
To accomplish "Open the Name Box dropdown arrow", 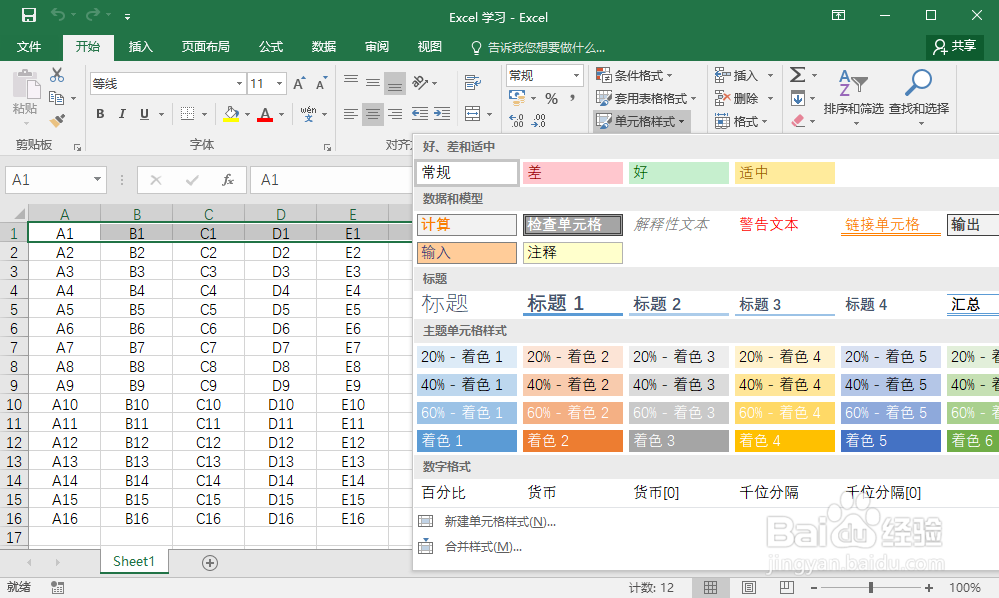I will pos(97,180).
